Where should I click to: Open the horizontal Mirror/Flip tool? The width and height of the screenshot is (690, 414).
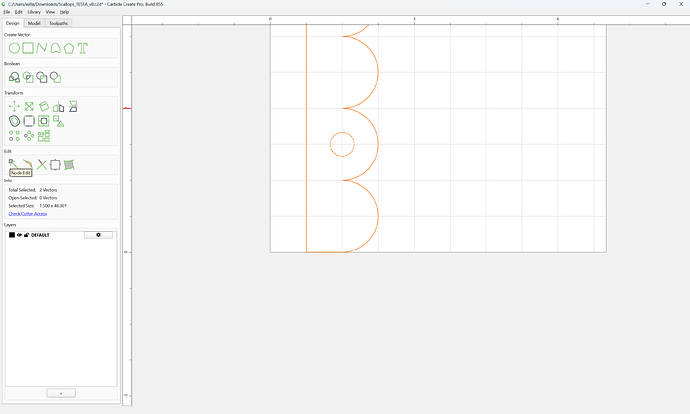(59, 106)
